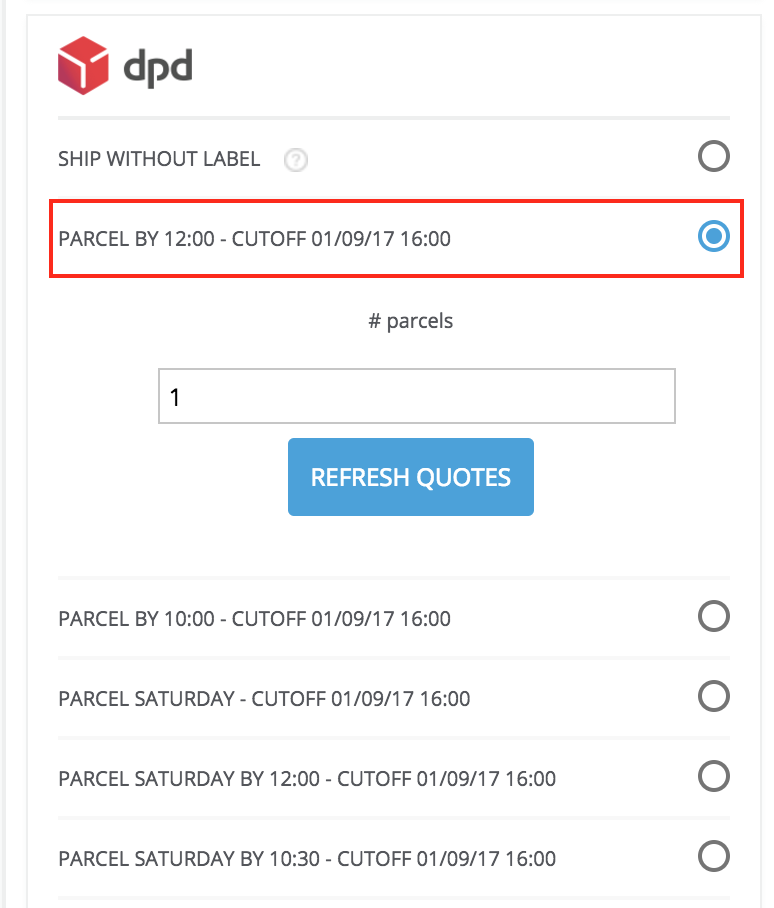The image size is (774, 908).
Task: Click the red DPD cube logo
Action: coord(83,65)
